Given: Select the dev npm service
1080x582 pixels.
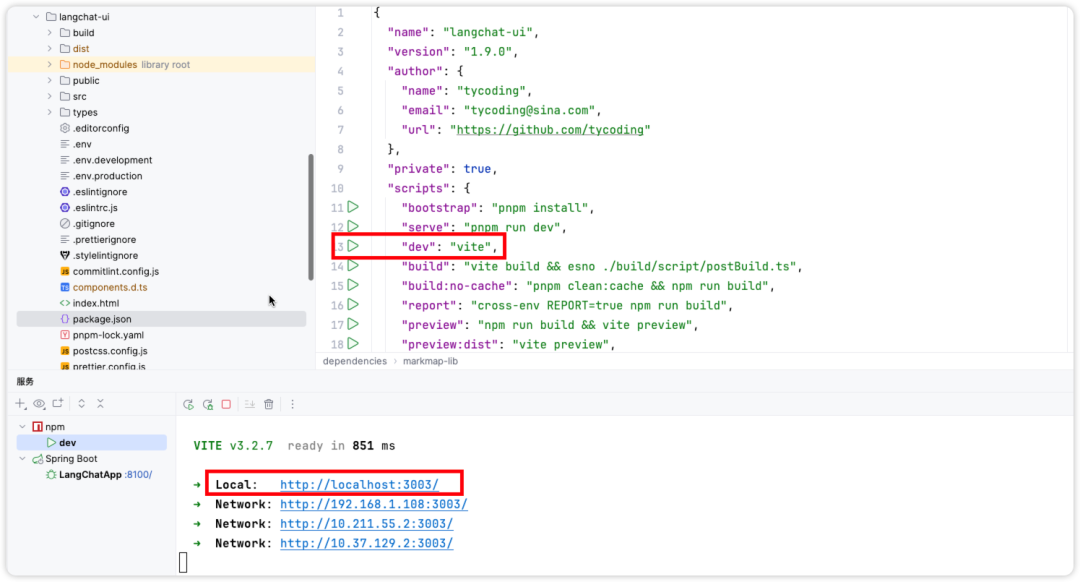Looking at the screenshot, I should point(92,443).
